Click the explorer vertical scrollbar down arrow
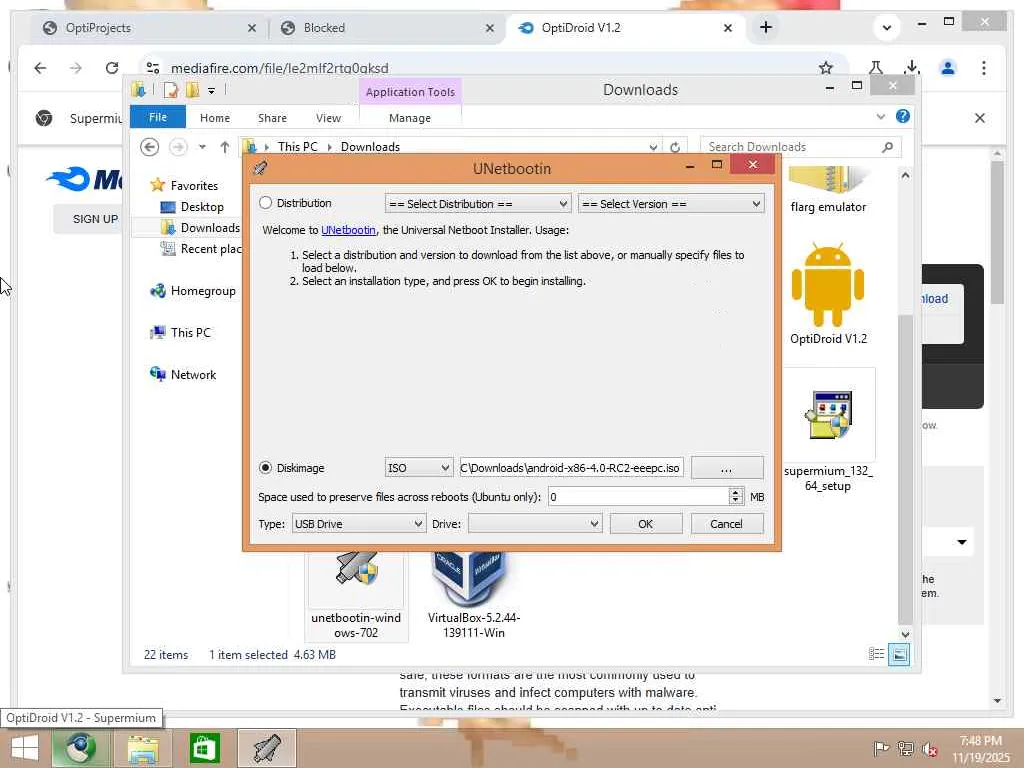The width and height of the screenshot is (1024, 768). tap(905, 634)
